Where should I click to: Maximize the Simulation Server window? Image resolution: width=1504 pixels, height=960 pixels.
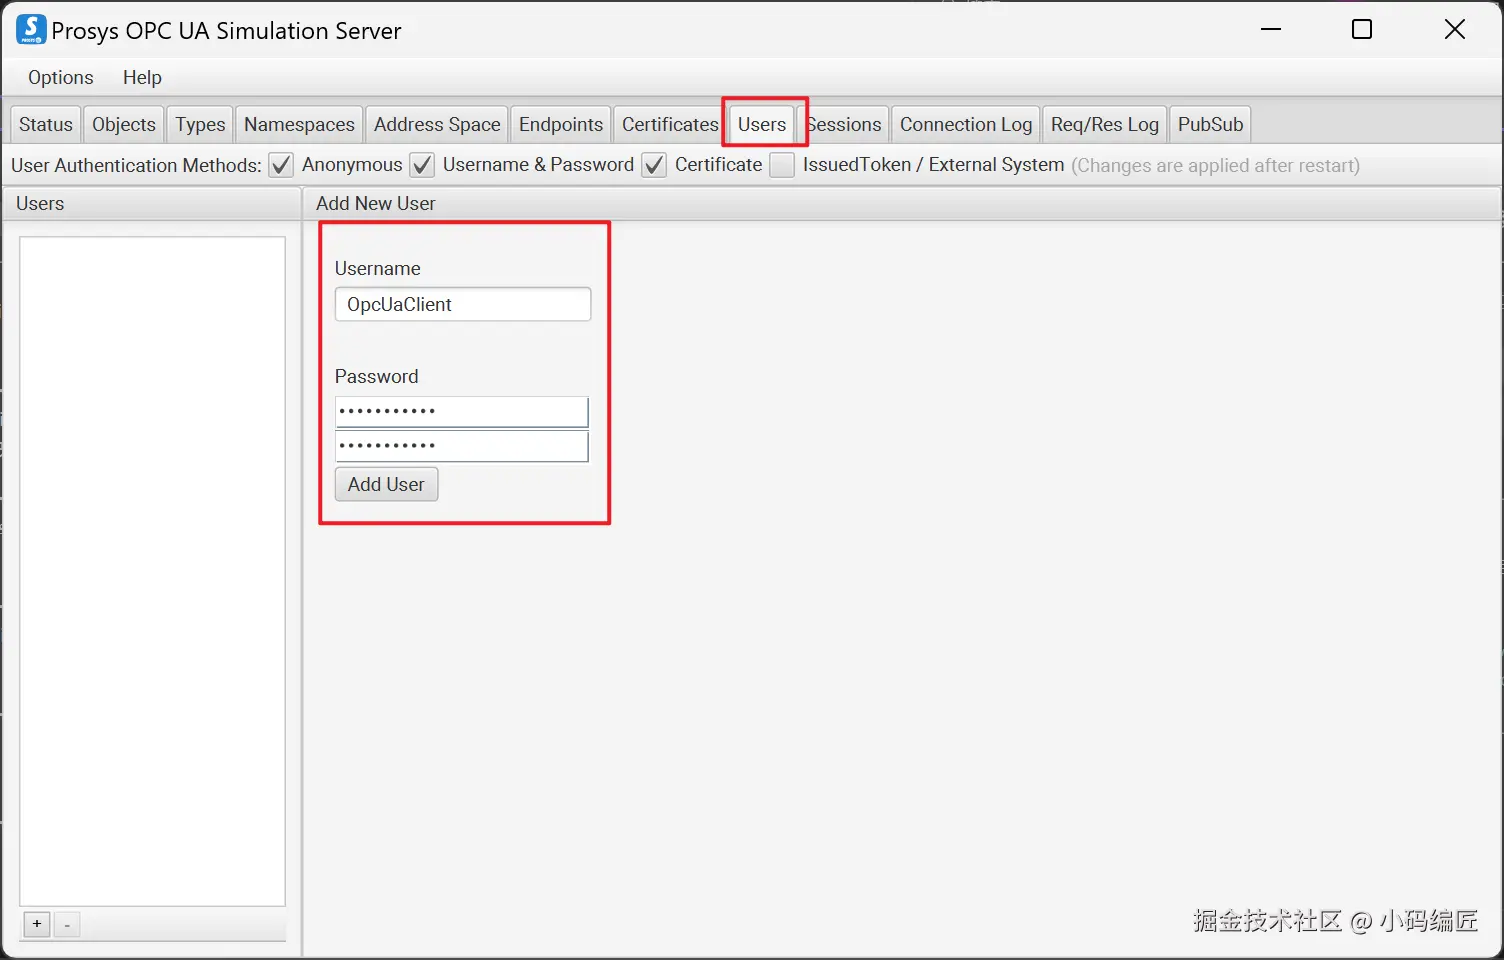pyautogui.click(x=1362, y=29)
